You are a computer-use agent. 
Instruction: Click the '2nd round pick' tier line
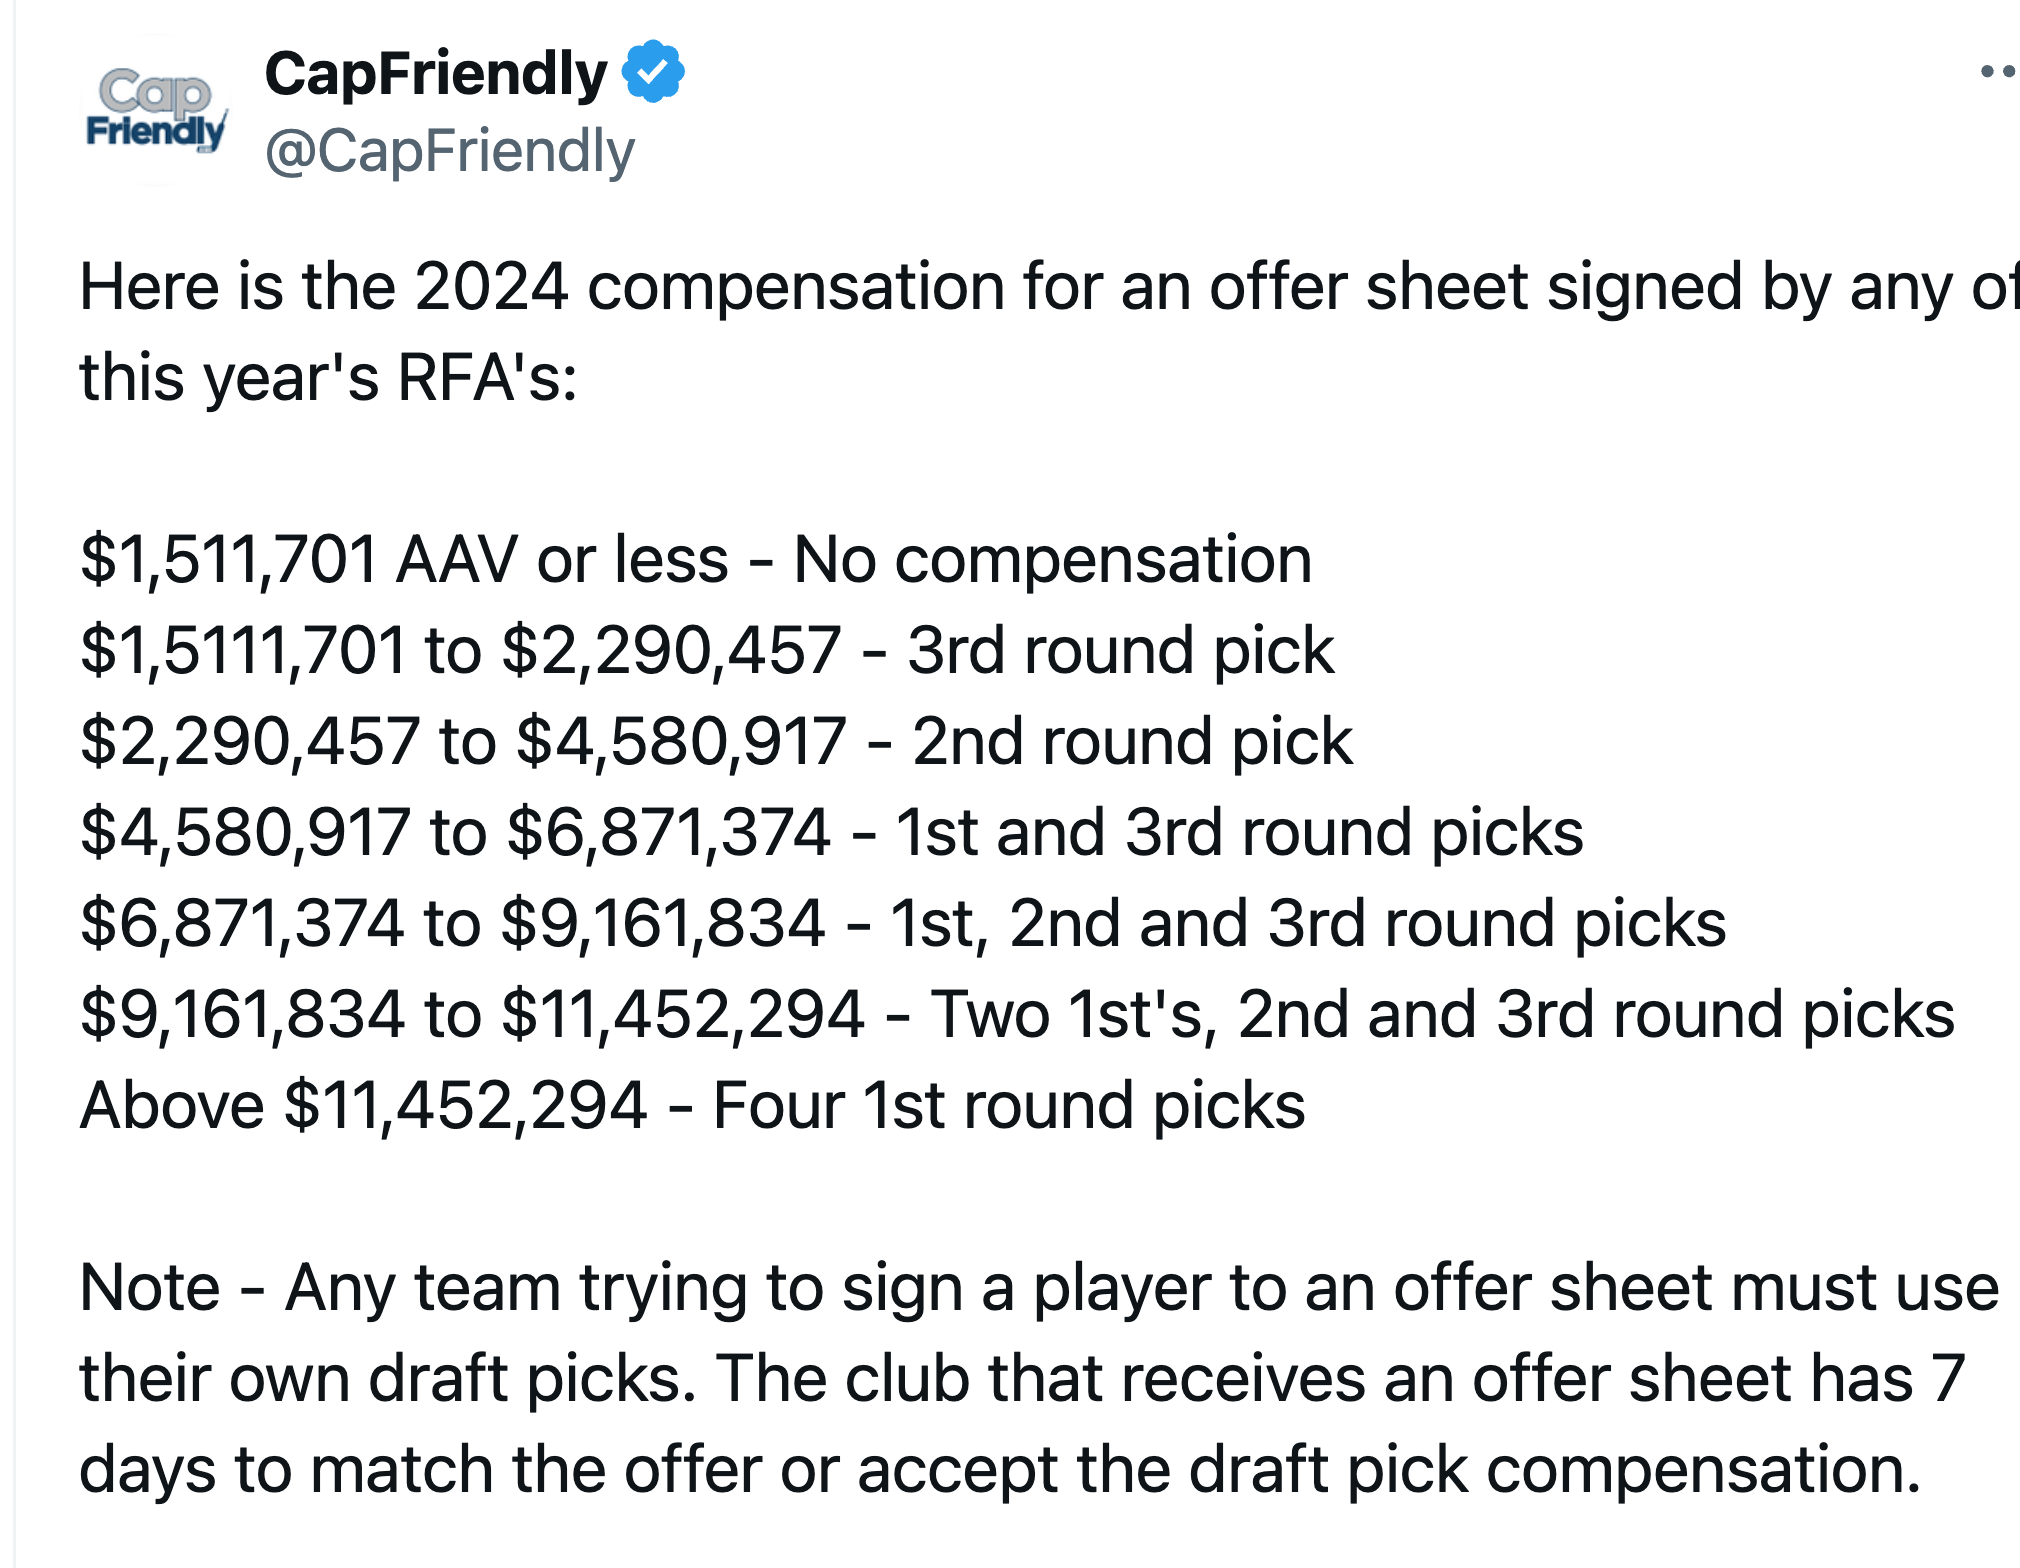coord(716,742)
